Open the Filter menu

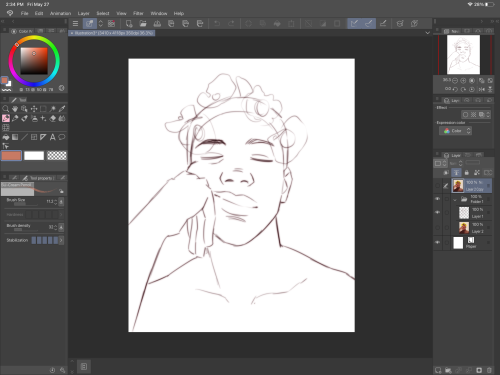click(x=138, y=13)
